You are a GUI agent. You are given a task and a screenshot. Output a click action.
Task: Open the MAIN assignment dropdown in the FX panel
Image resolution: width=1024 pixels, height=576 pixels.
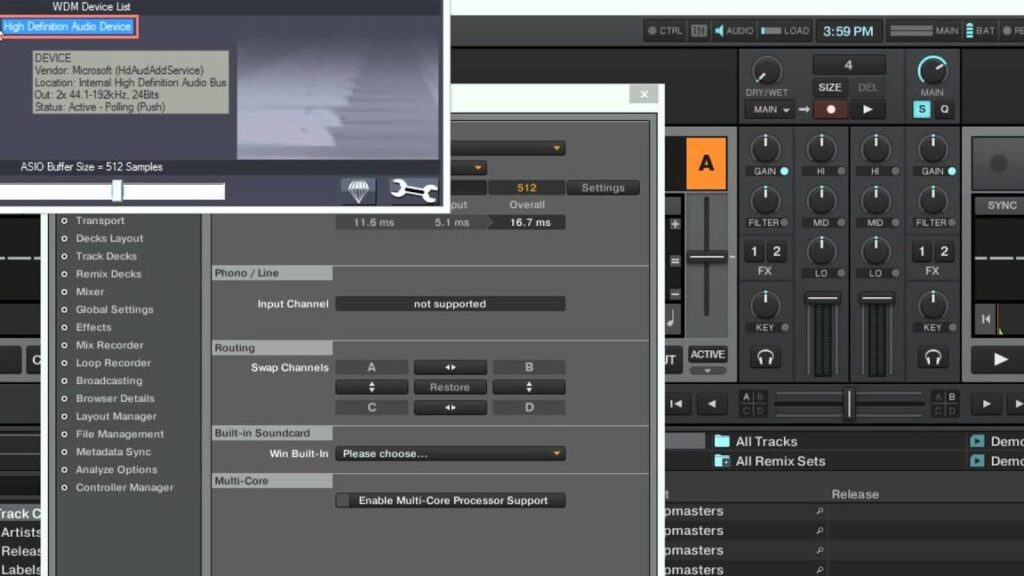click(x=769, y=109)
